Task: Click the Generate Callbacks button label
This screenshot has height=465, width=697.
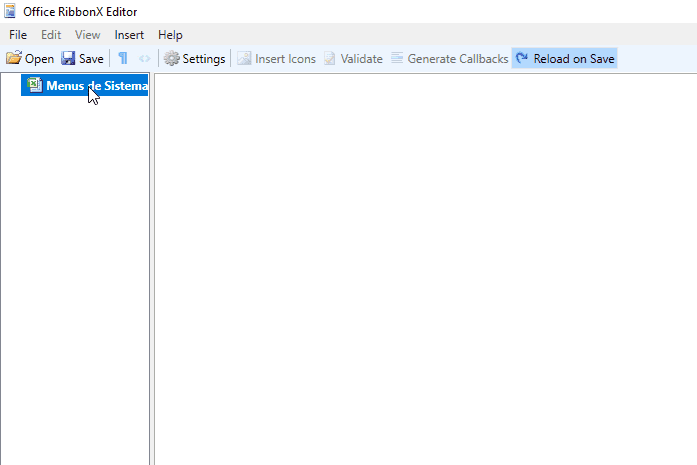Action: tap(457, 59)
